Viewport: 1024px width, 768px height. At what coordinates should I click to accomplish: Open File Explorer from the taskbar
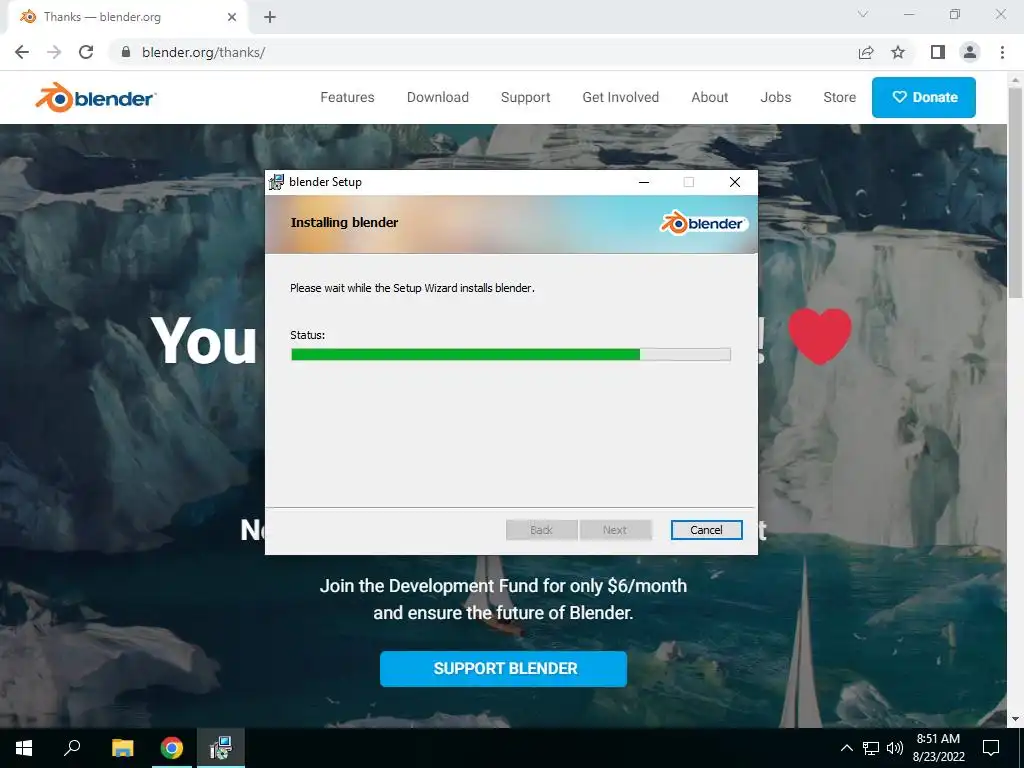[x=122, y=748]
